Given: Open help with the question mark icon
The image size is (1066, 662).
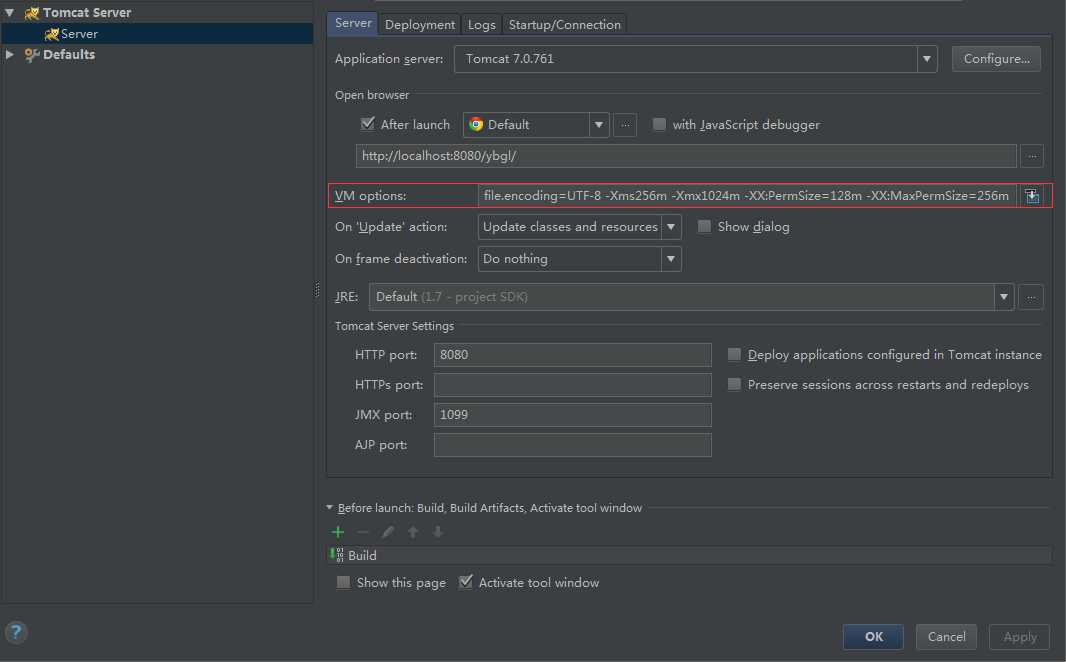Looking at the screenshot, I should 16,633.
